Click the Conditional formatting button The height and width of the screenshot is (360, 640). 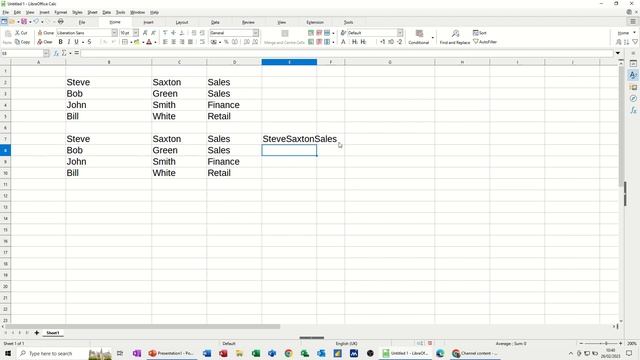[x=419, y=37]
